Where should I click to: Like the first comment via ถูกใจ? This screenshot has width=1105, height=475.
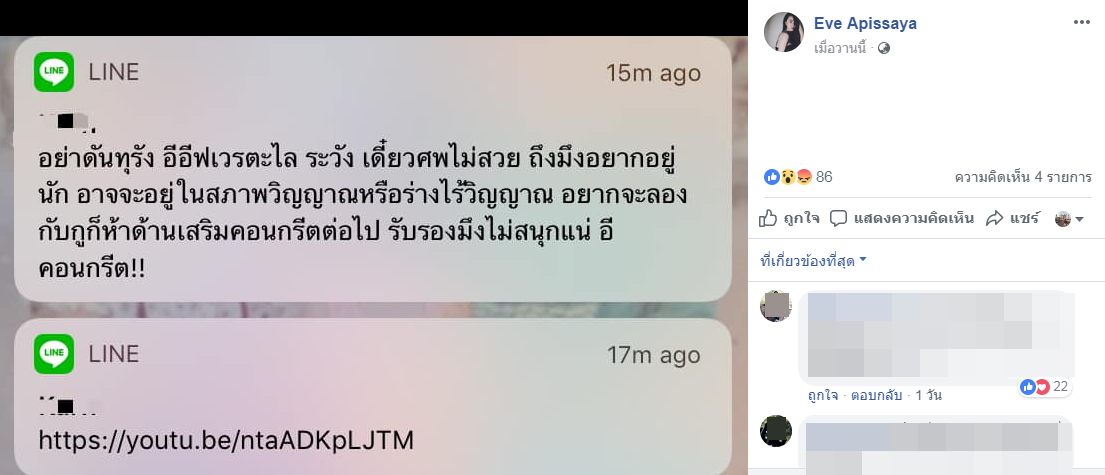(x=823, y=395)
